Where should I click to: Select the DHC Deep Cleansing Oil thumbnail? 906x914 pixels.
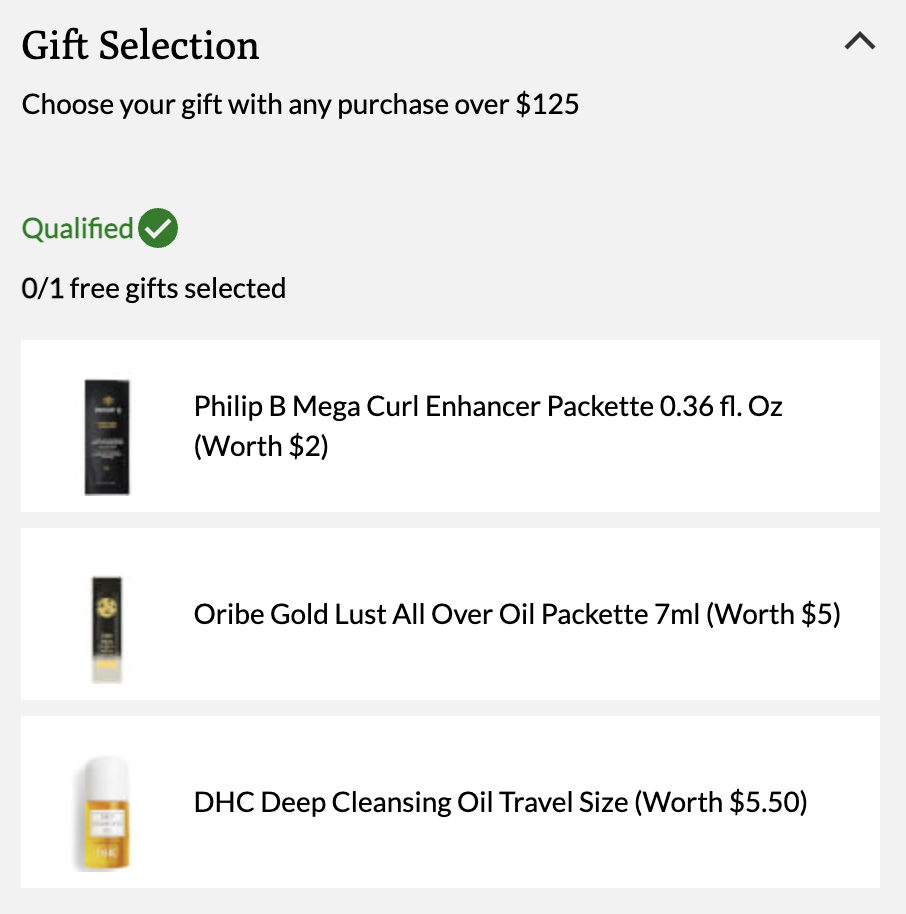103,814
